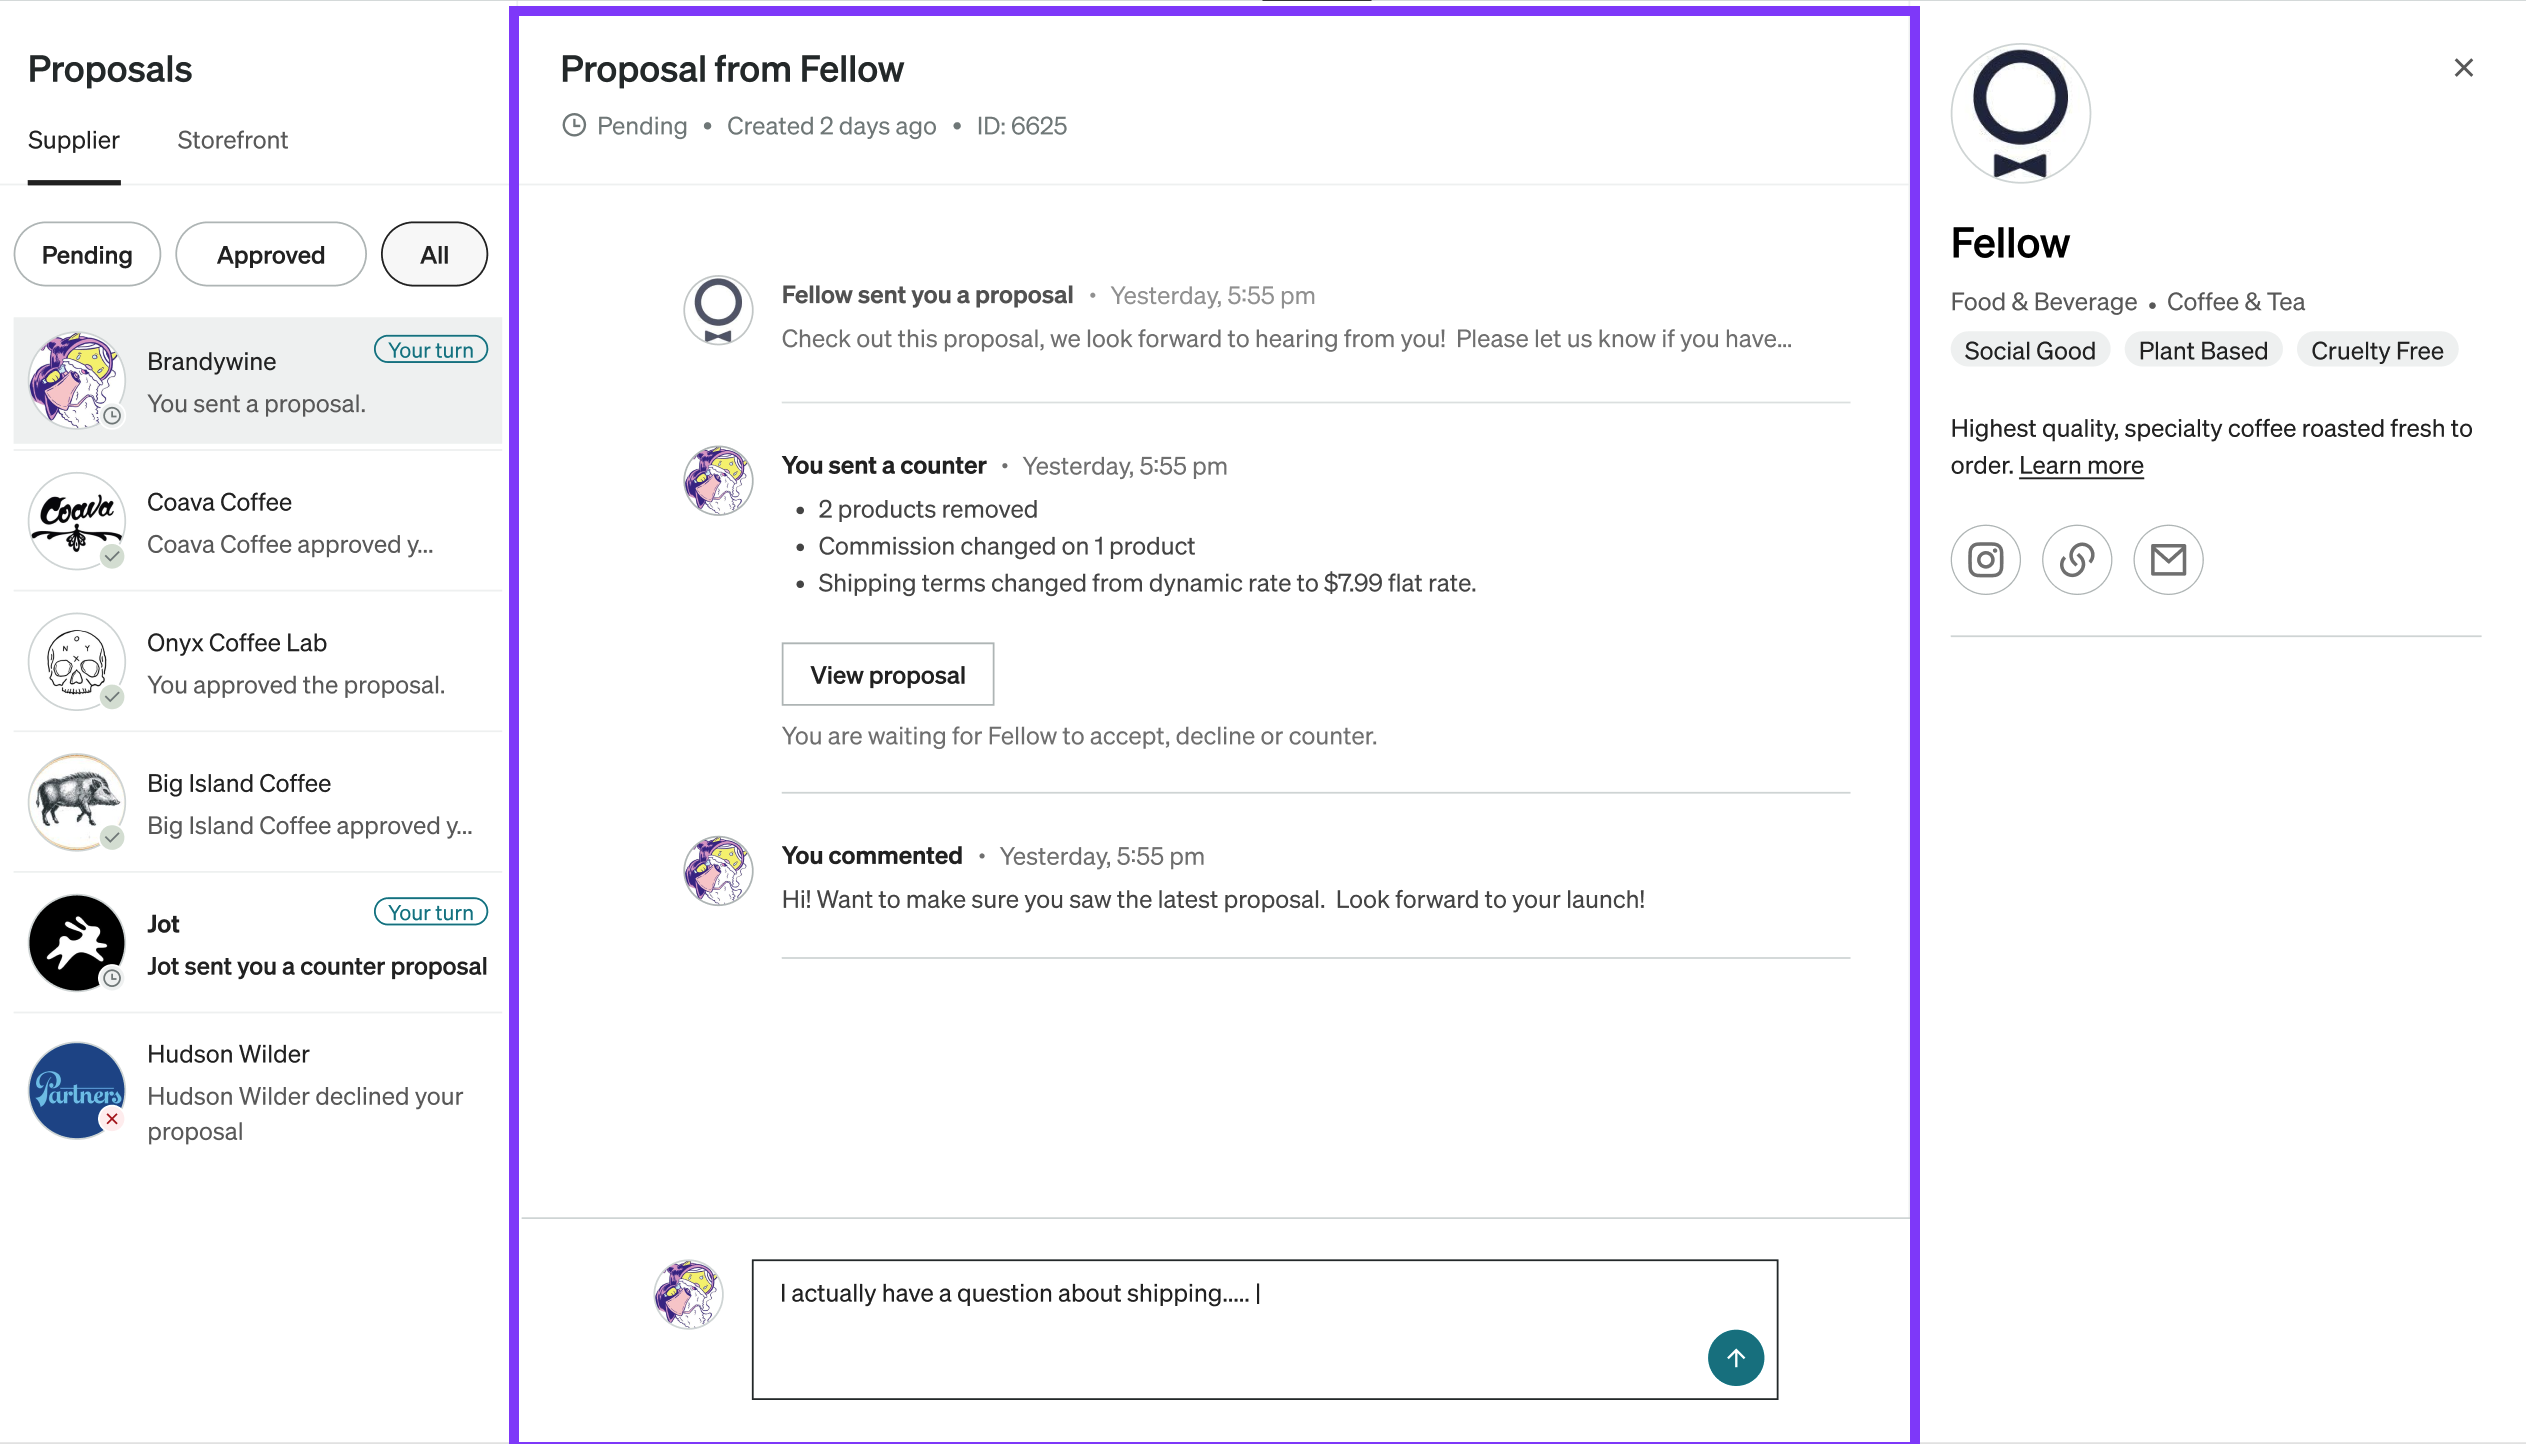
Task: Switch to the Supplier tab
Action: 74,140
